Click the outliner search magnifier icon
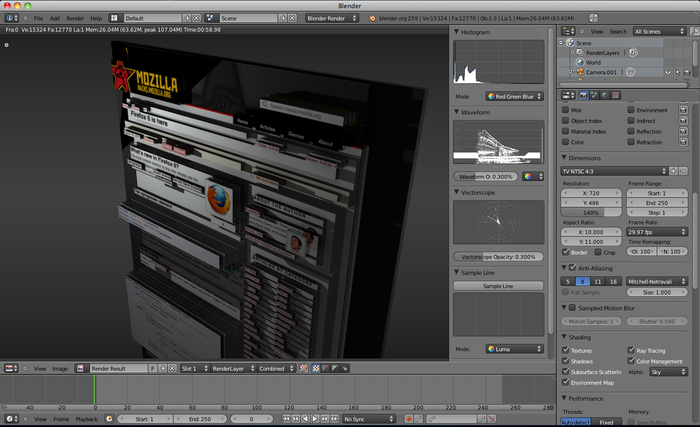Image resolution: width=700 pixels, height=427 pixels. coord(695,31)
